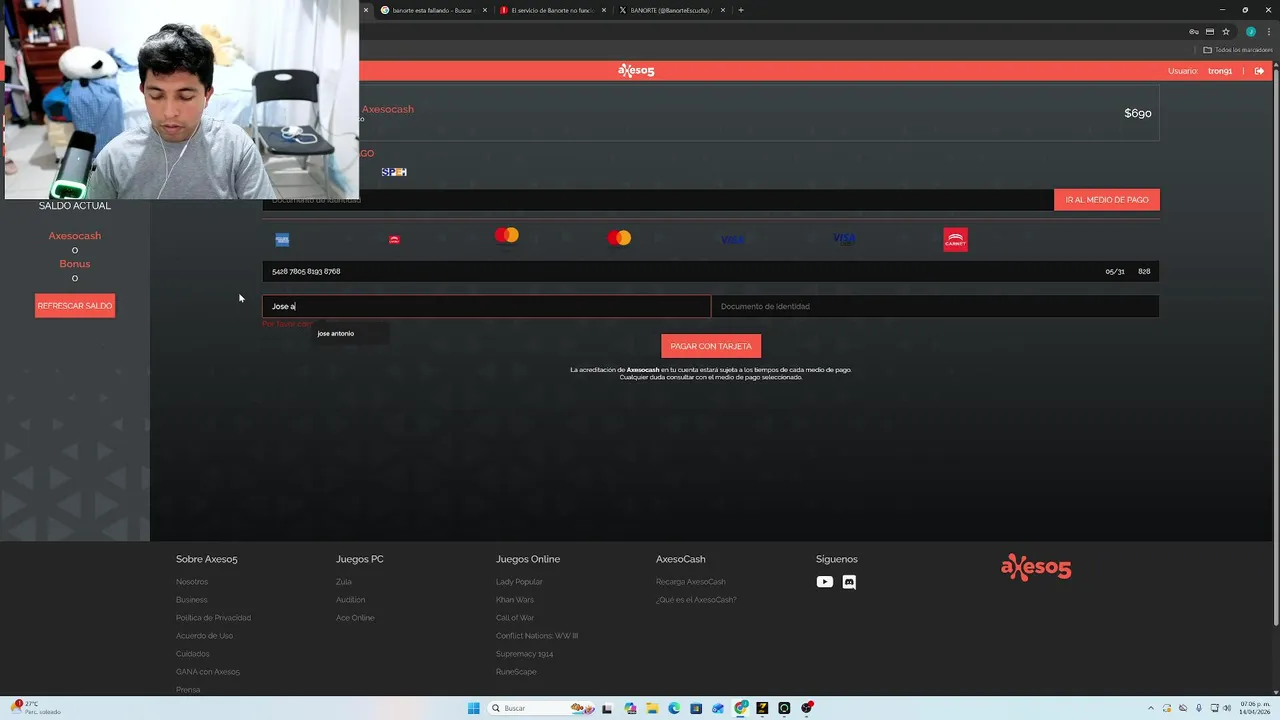Open Nosotros footer link
The image size is (1280, 720).
(x=192, y=582)
